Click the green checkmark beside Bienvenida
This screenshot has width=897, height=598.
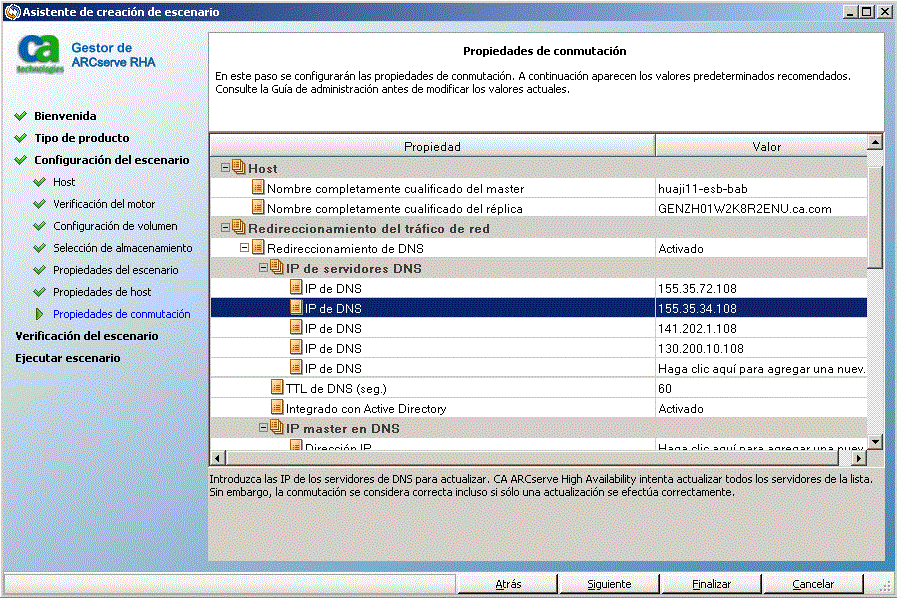coord(21,116)
